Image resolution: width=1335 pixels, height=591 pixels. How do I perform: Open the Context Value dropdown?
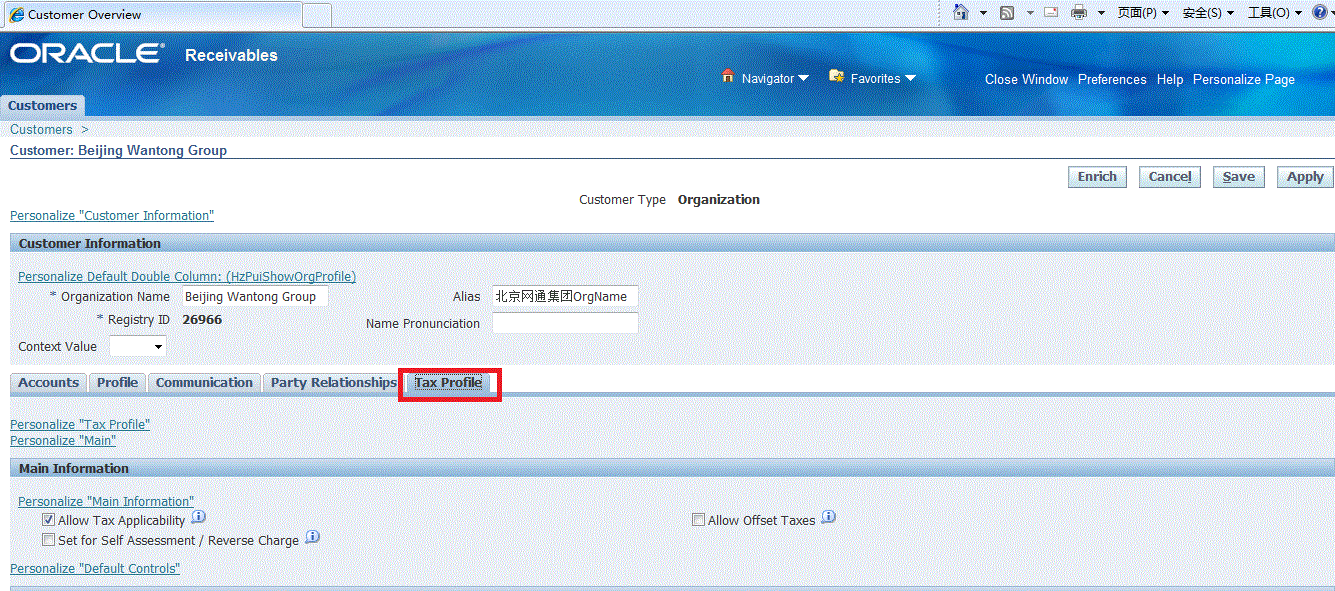tap(138, 346)
